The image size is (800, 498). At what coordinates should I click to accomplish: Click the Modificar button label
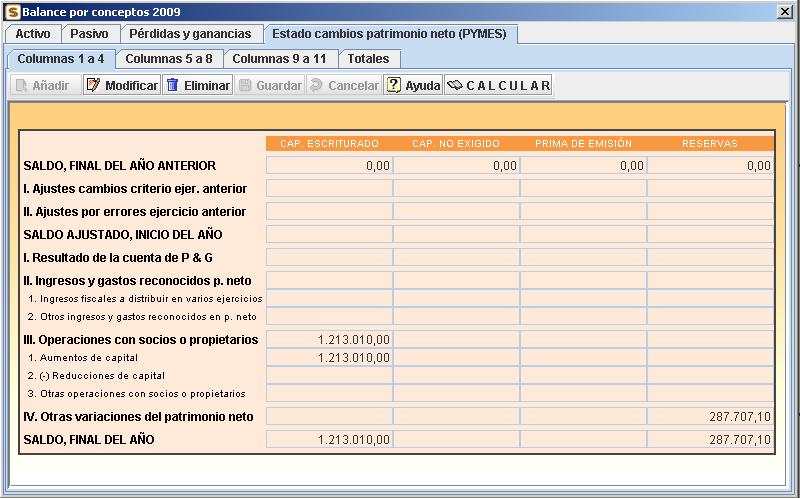[132, 86]
